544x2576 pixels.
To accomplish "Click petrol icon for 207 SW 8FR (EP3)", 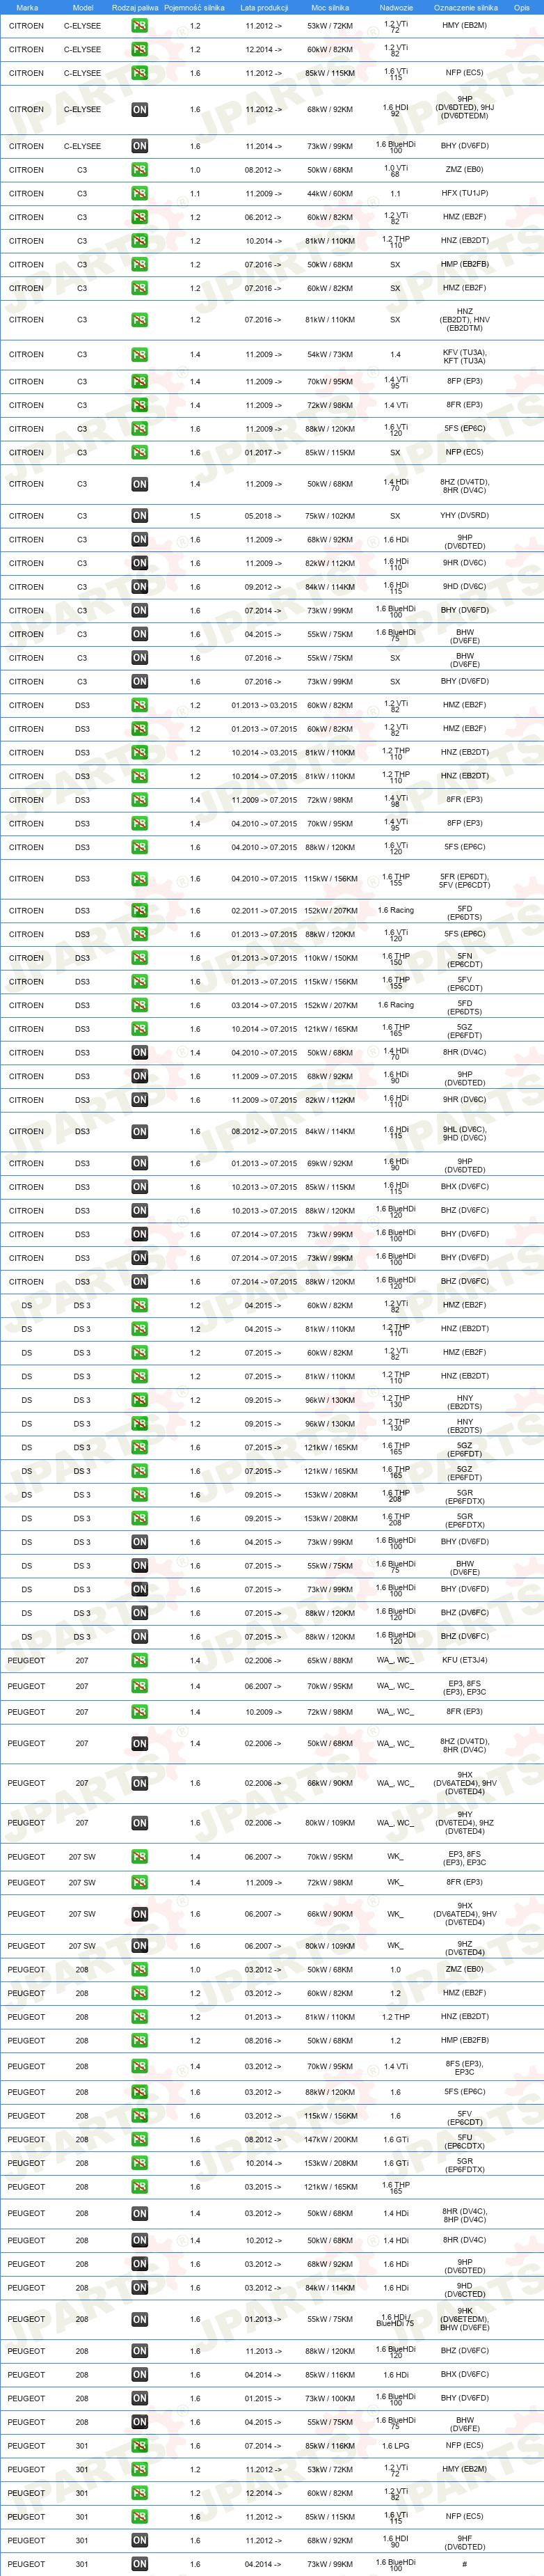I will [139, 1882].
